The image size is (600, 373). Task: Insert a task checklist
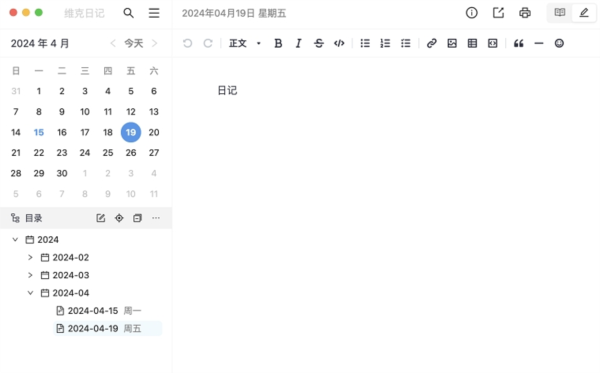(406, 43)
